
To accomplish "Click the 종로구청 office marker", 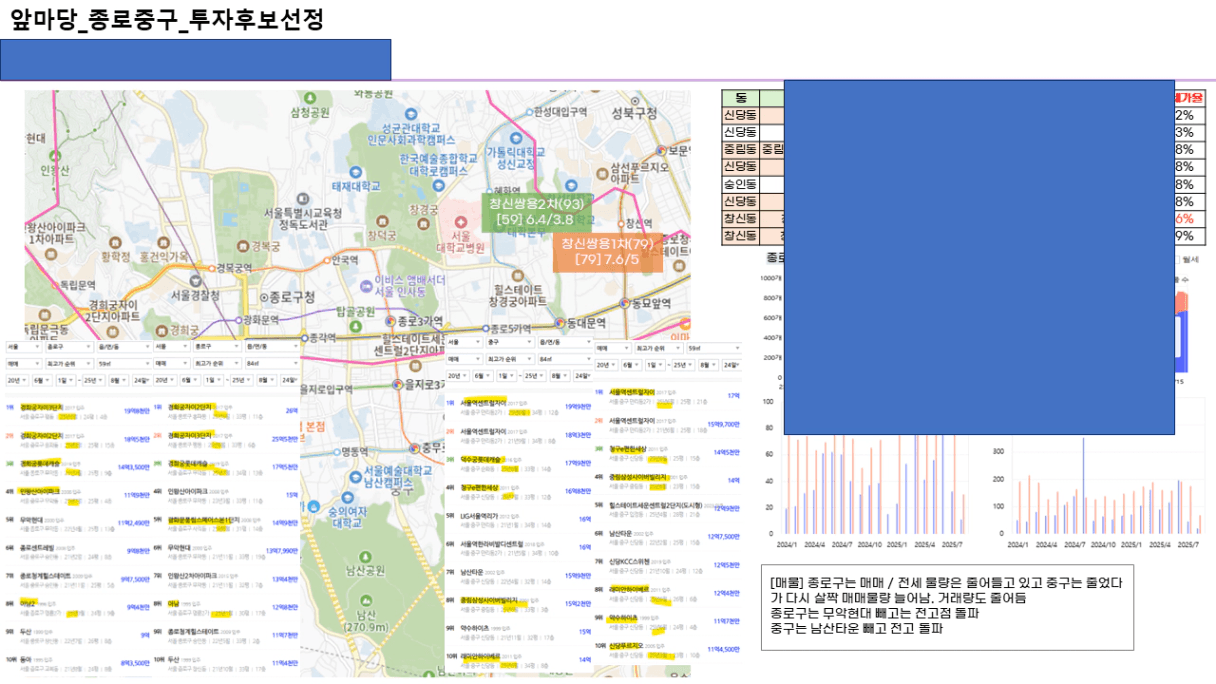I will [x=263, y=297].
